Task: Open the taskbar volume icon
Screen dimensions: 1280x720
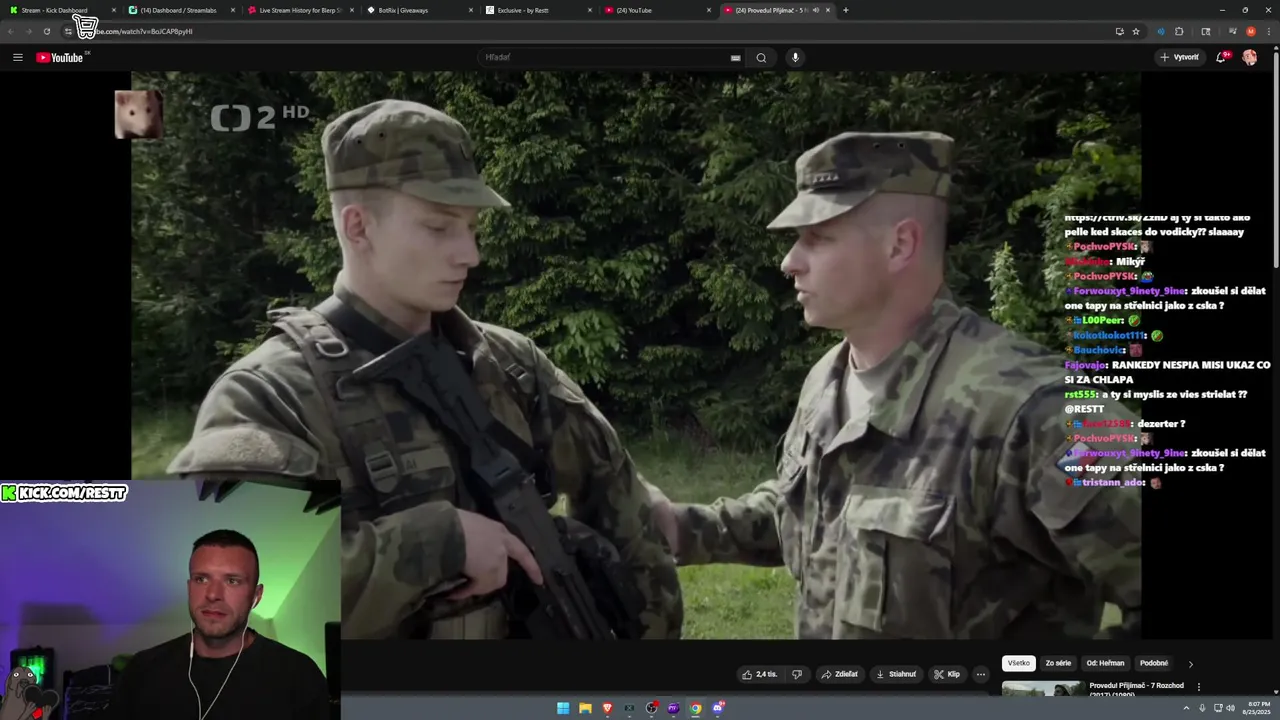Action: coord(1230,708)
